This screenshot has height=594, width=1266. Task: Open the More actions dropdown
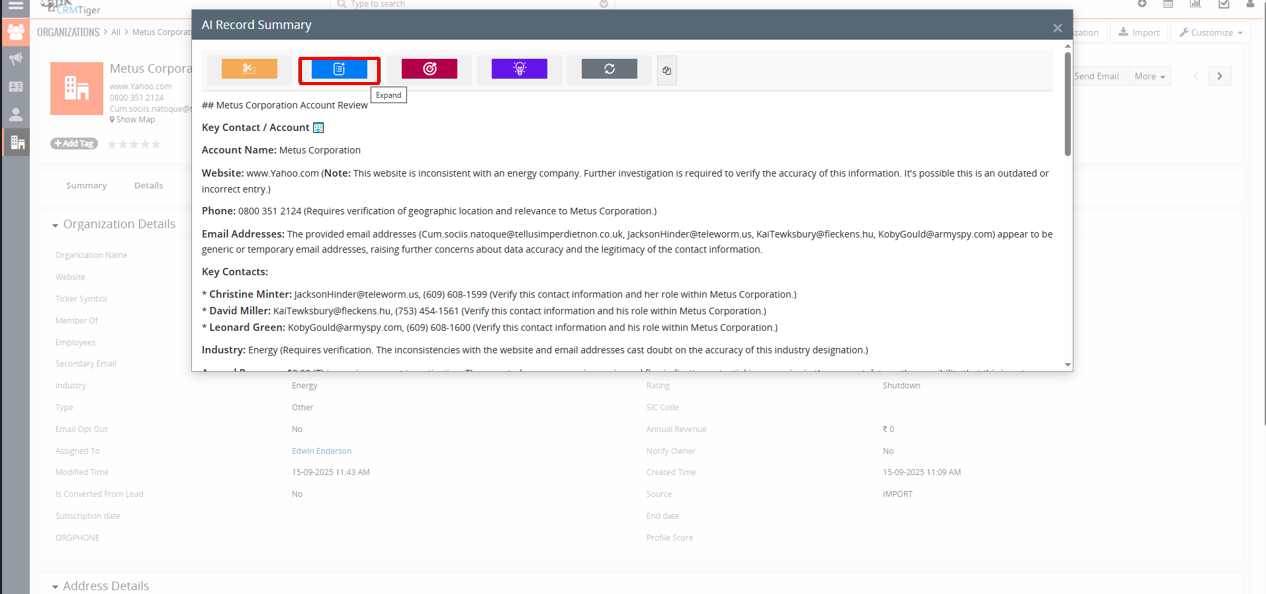click(1150, 76)
